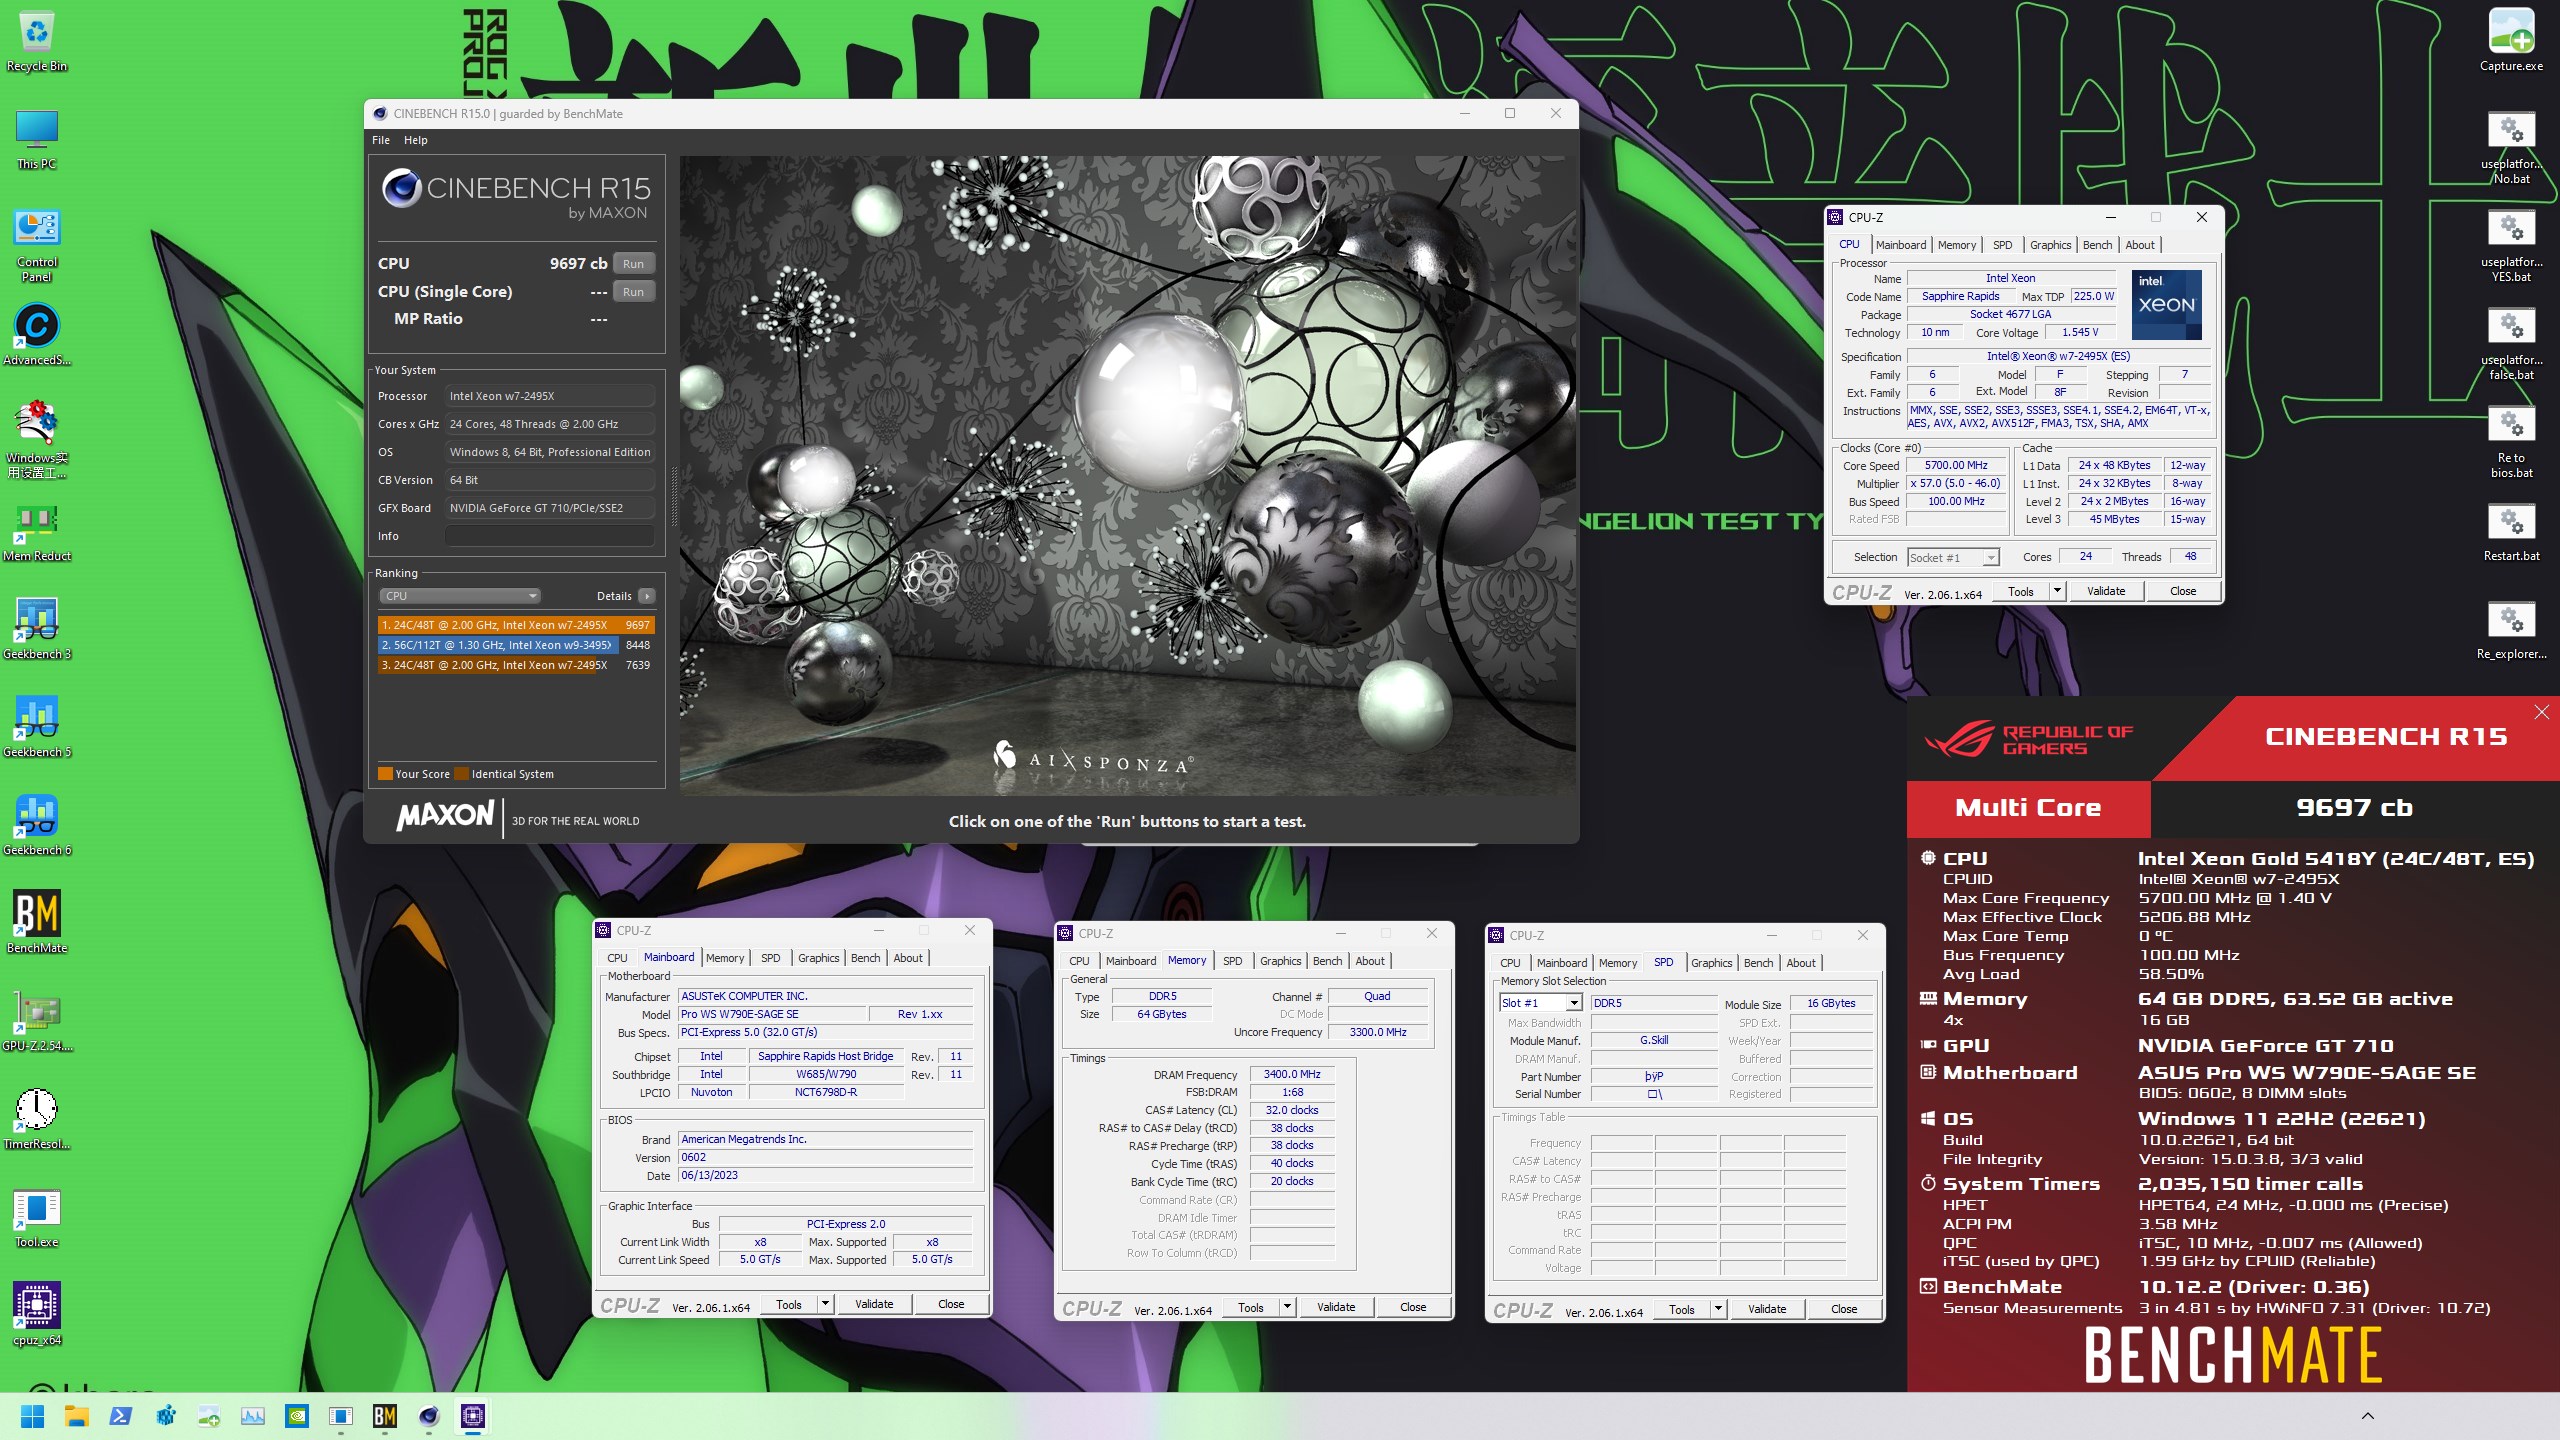Viewport: 2560px width, 1440px height.
Task: Open the File menu in Cinebench
Action: click(x=381, y=140)
